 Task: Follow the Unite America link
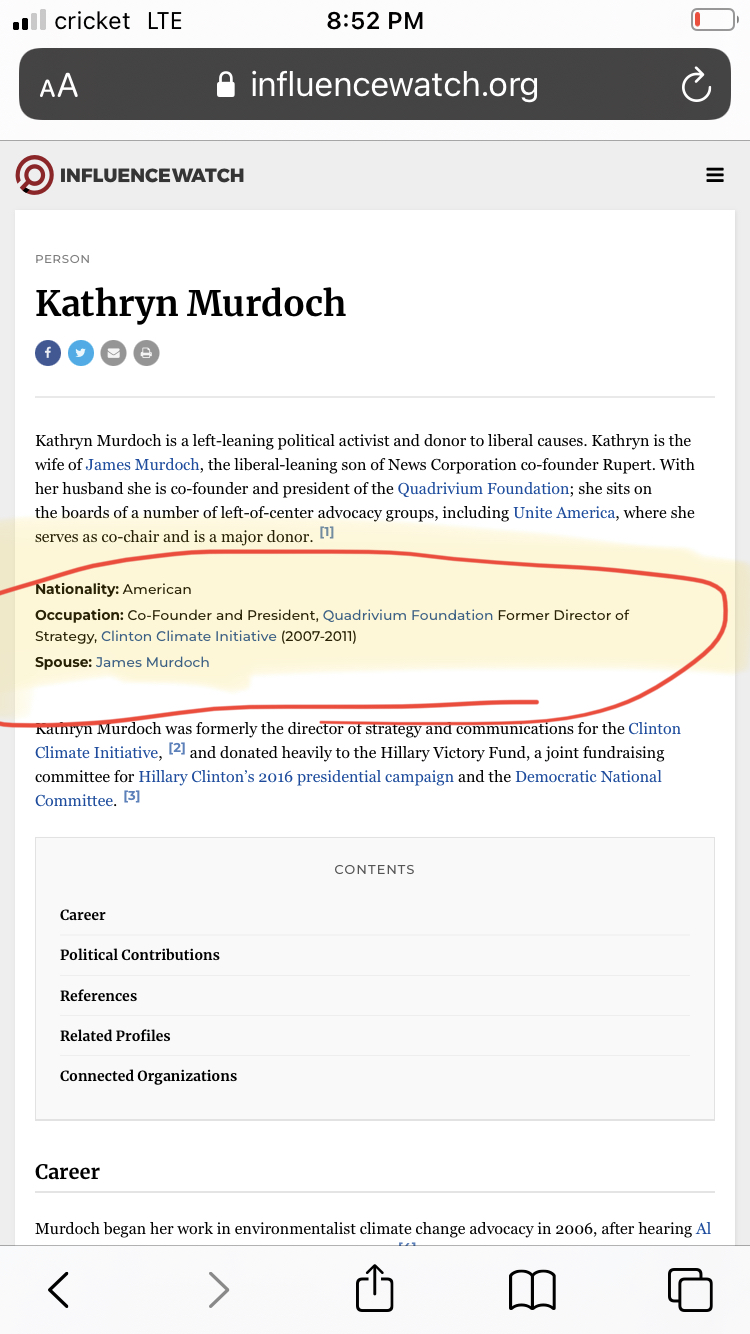coord(564,513)
